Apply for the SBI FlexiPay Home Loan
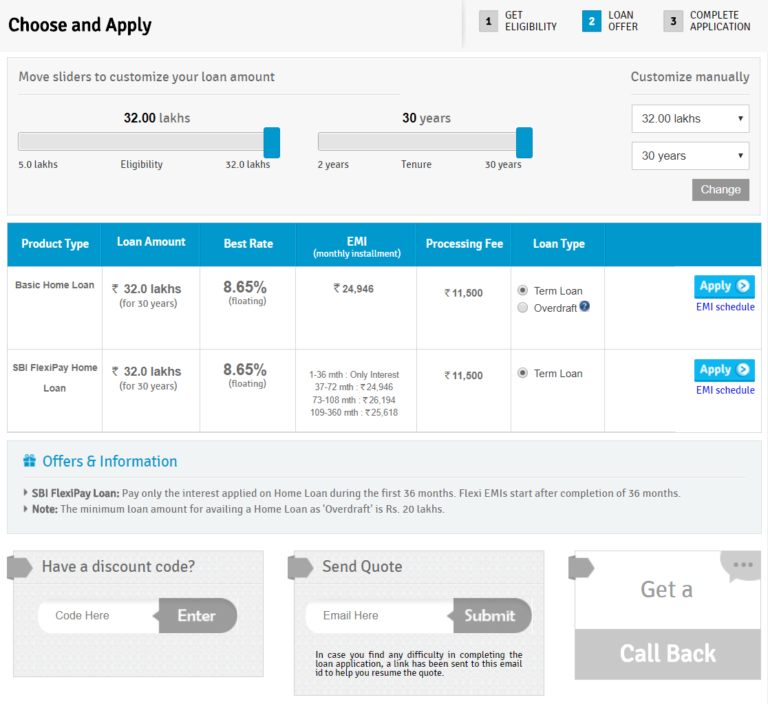The width and height of the screenshot is (768, 704). [724, 370]
